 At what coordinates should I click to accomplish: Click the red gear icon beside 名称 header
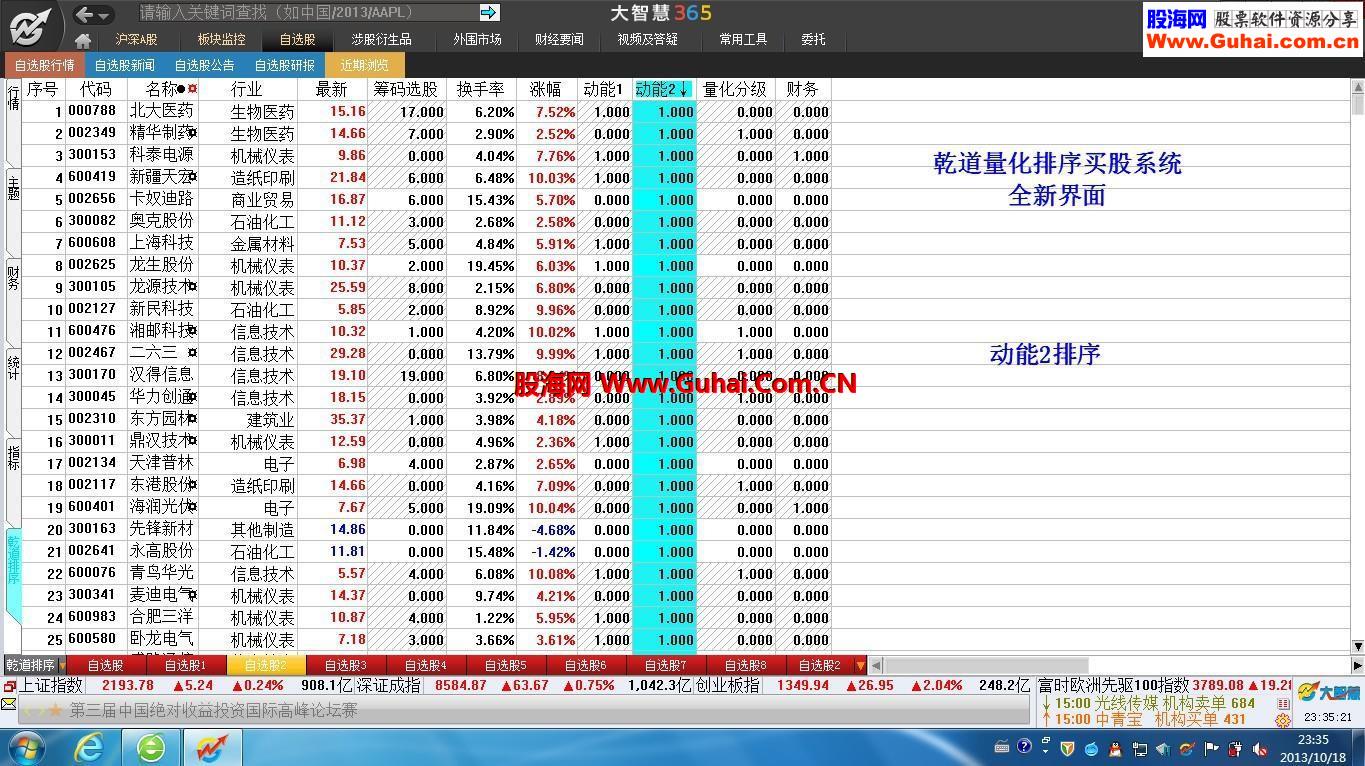[x=193, y=89]
